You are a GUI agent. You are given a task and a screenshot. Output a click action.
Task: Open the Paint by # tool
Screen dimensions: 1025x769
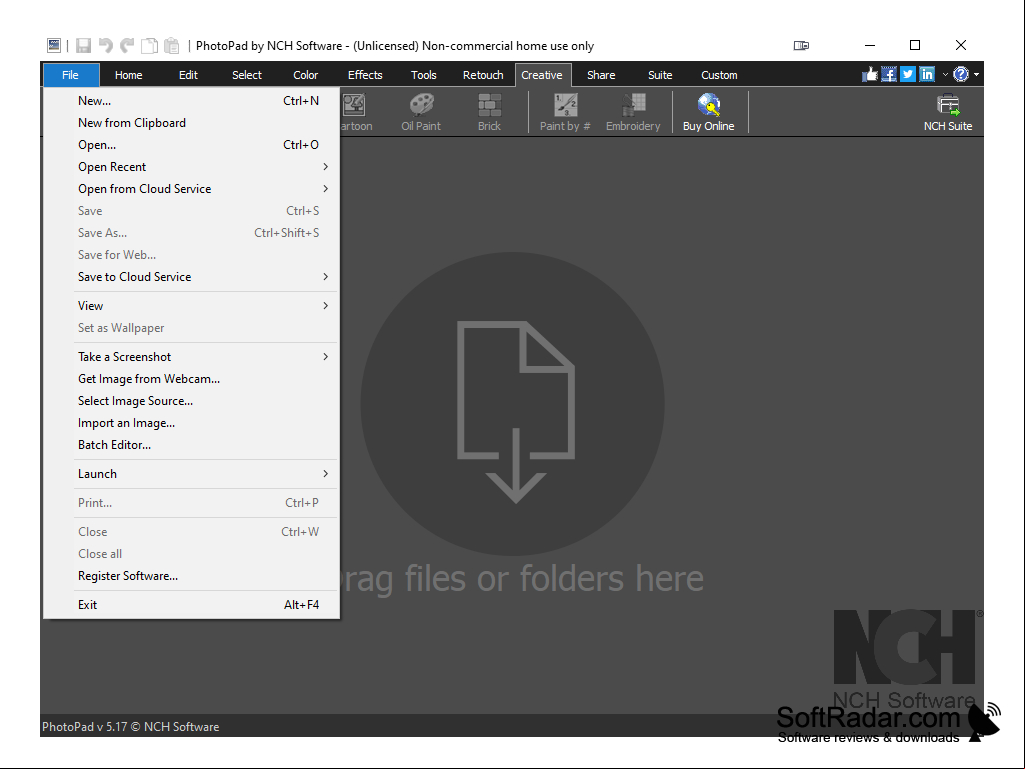[565, 112]
